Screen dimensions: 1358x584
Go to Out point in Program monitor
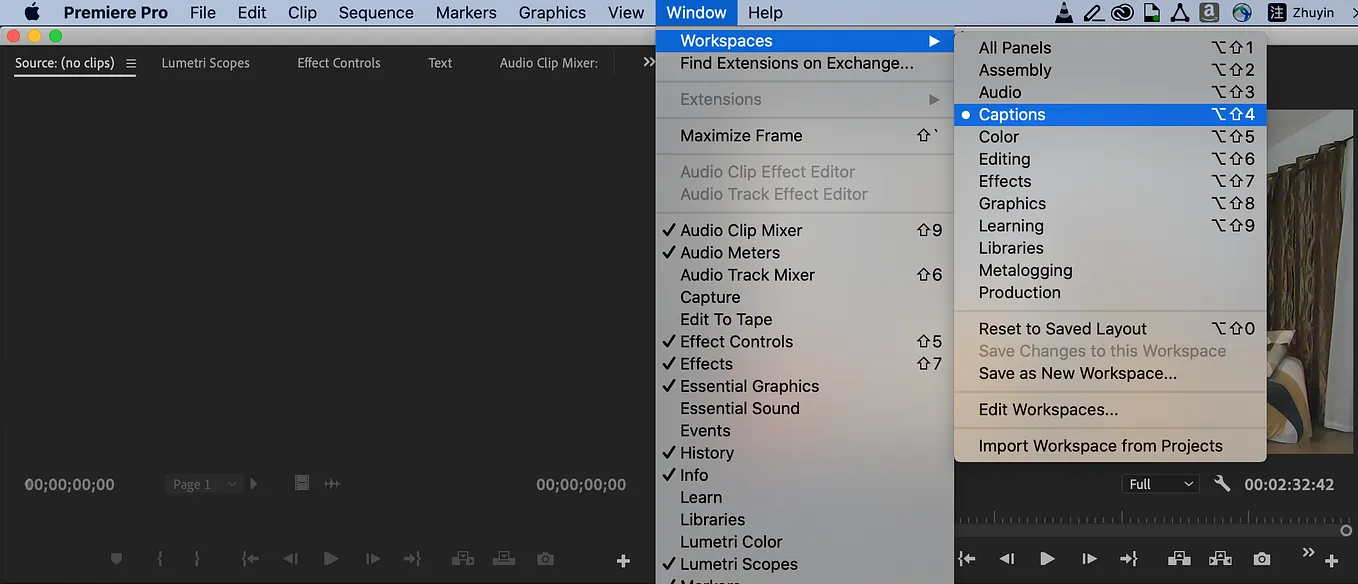[1129, 559]
